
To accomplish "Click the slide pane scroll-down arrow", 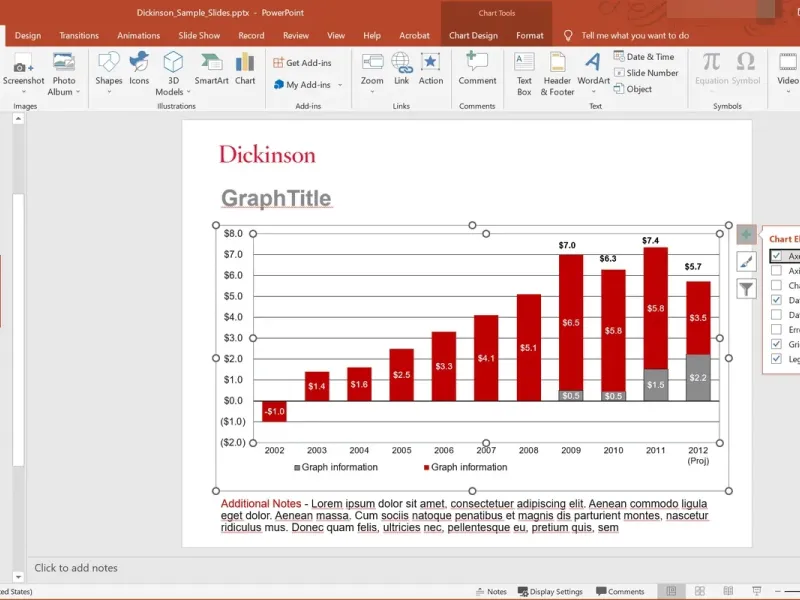I will pyautogui.click(x=18, y=577).
